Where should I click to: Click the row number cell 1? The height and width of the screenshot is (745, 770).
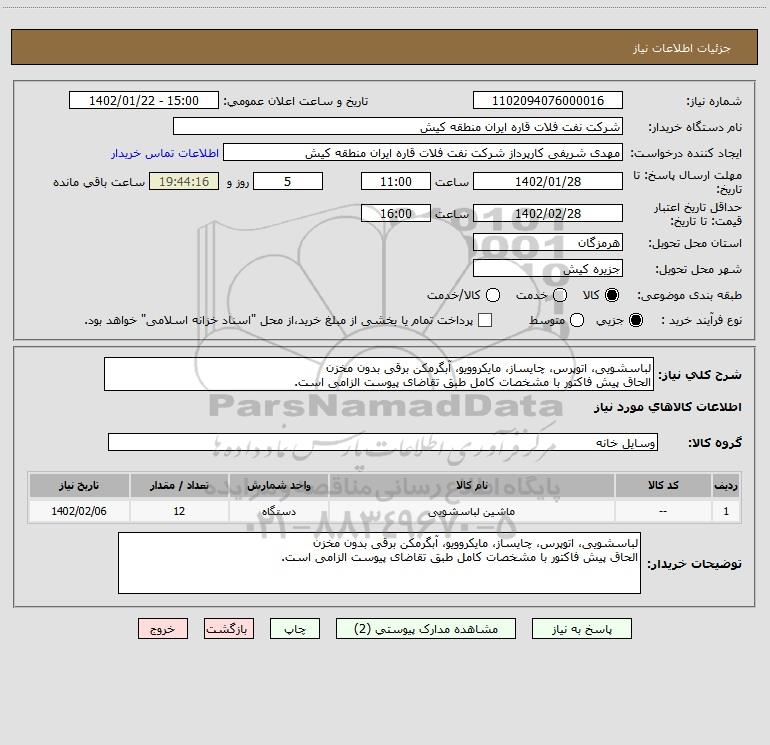(726, 511)
